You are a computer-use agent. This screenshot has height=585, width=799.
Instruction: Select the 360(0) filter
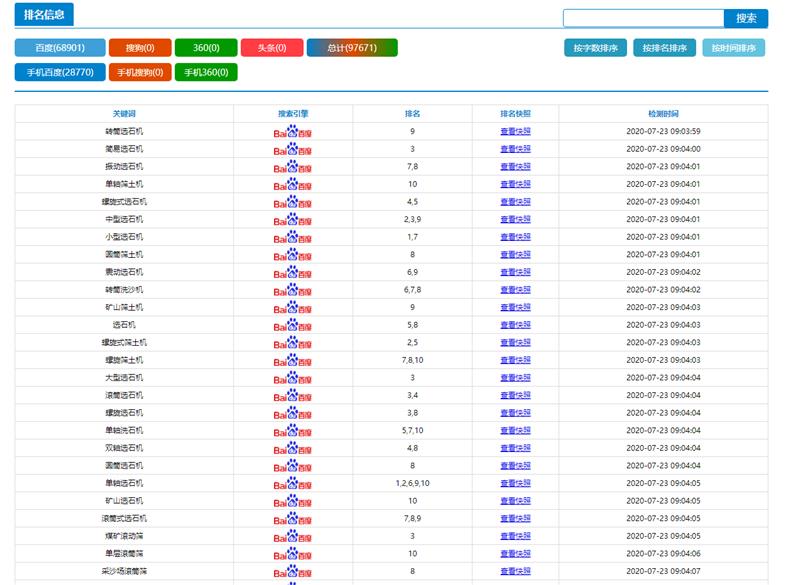(206, 48)
